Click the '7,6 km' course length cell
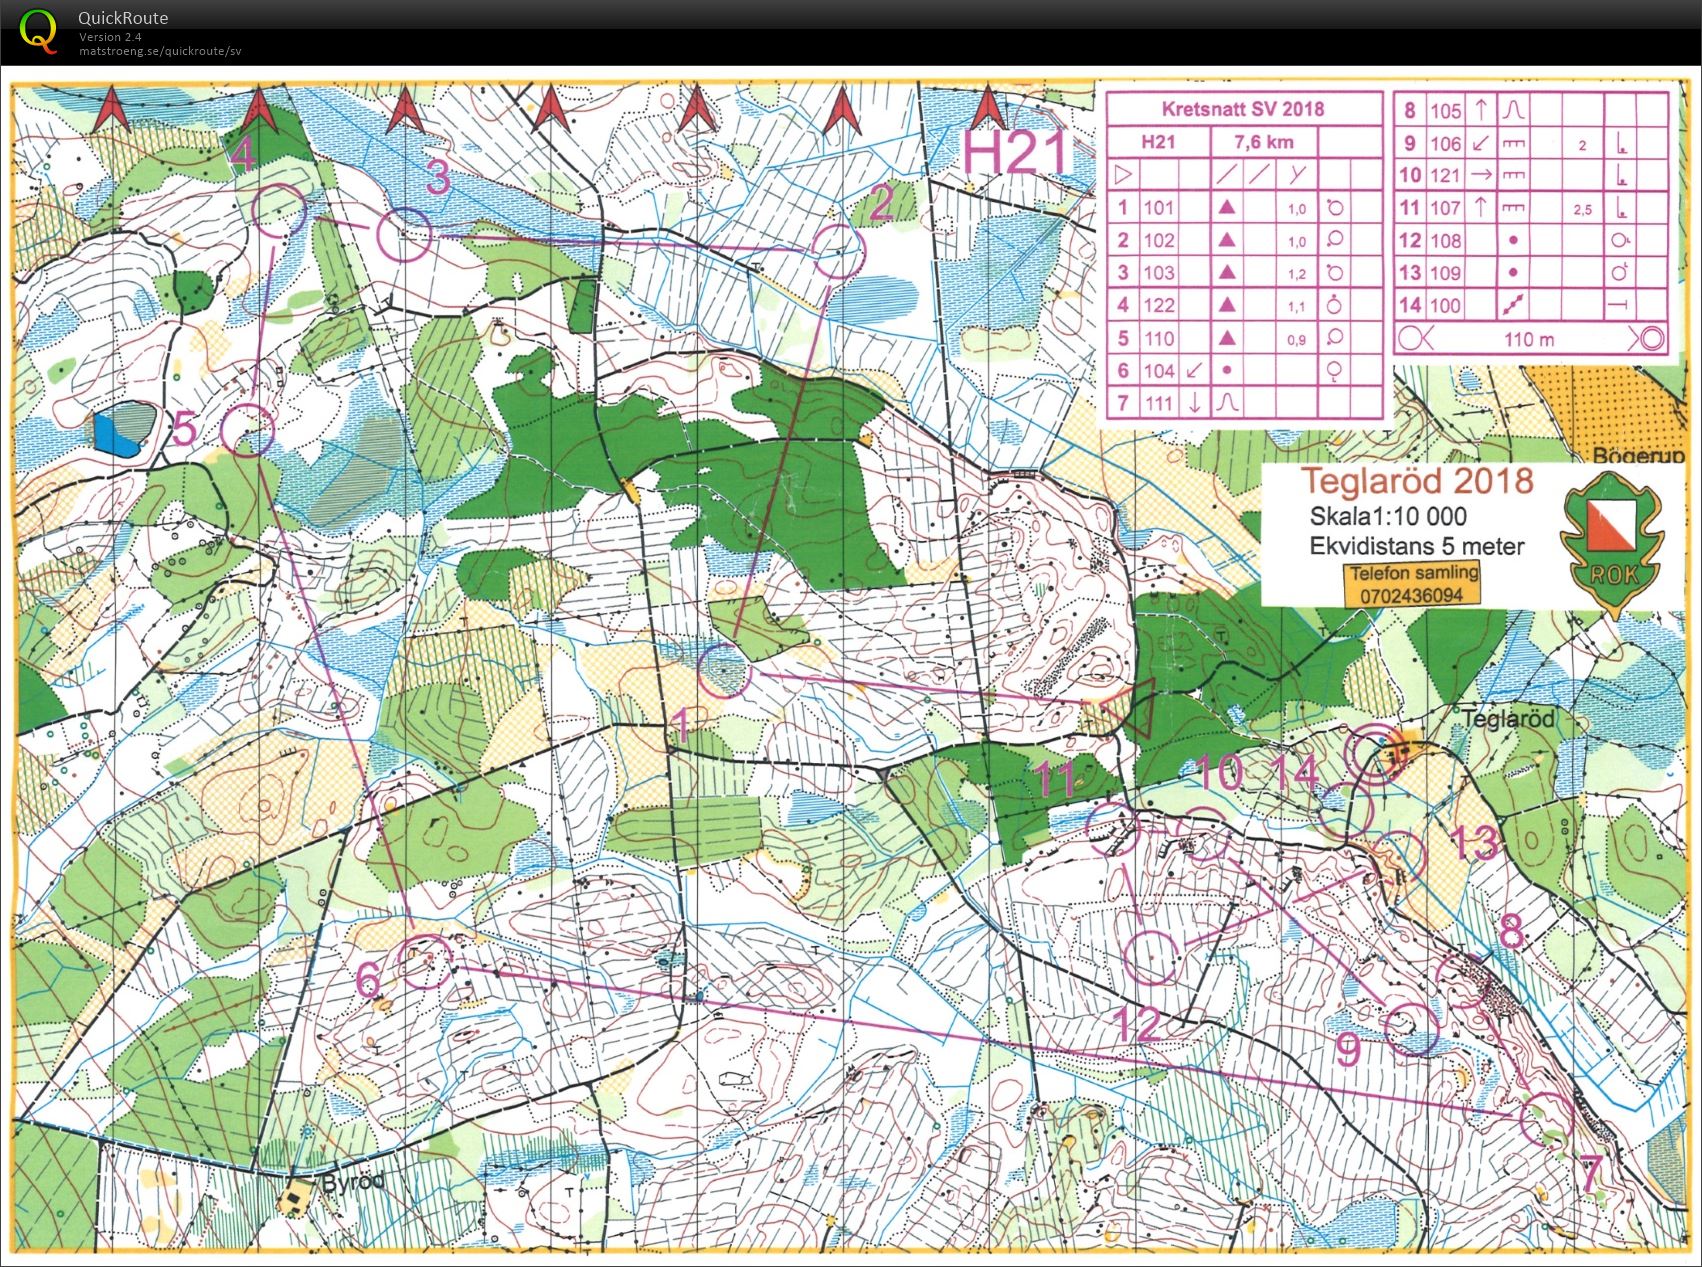This screenshot has height=1267, width=1702. point(1264,142)
